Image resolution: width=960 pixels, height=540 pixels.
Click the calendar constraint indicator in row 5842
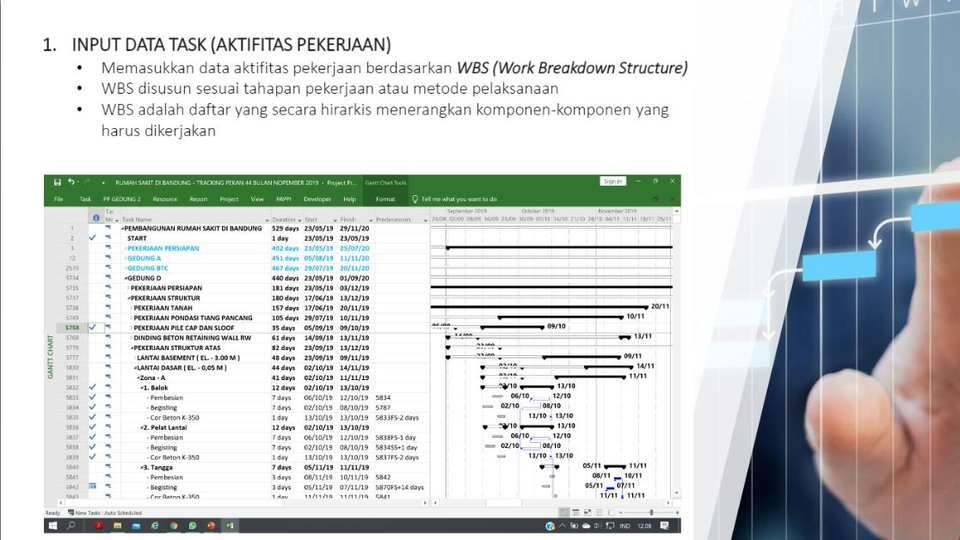point(92,487)
